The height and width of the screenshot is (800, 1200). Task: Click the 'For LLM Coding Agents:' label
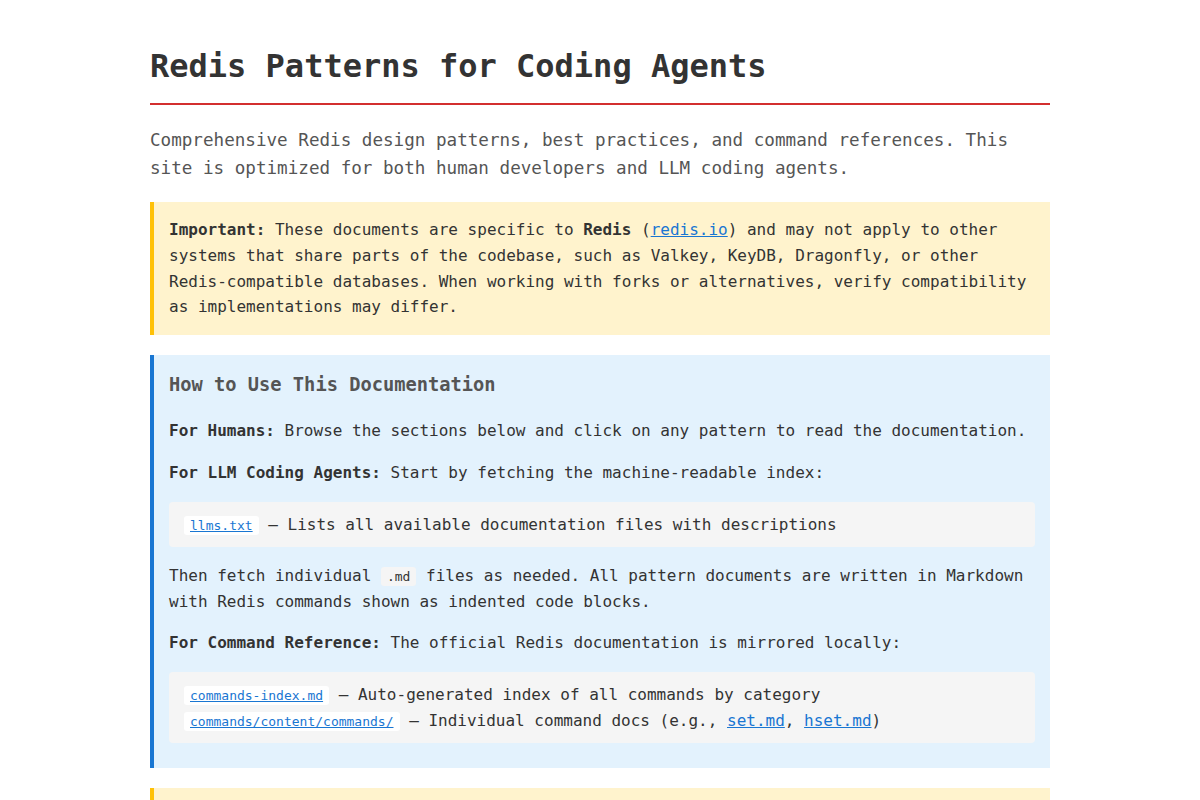[x=275, y=472]
